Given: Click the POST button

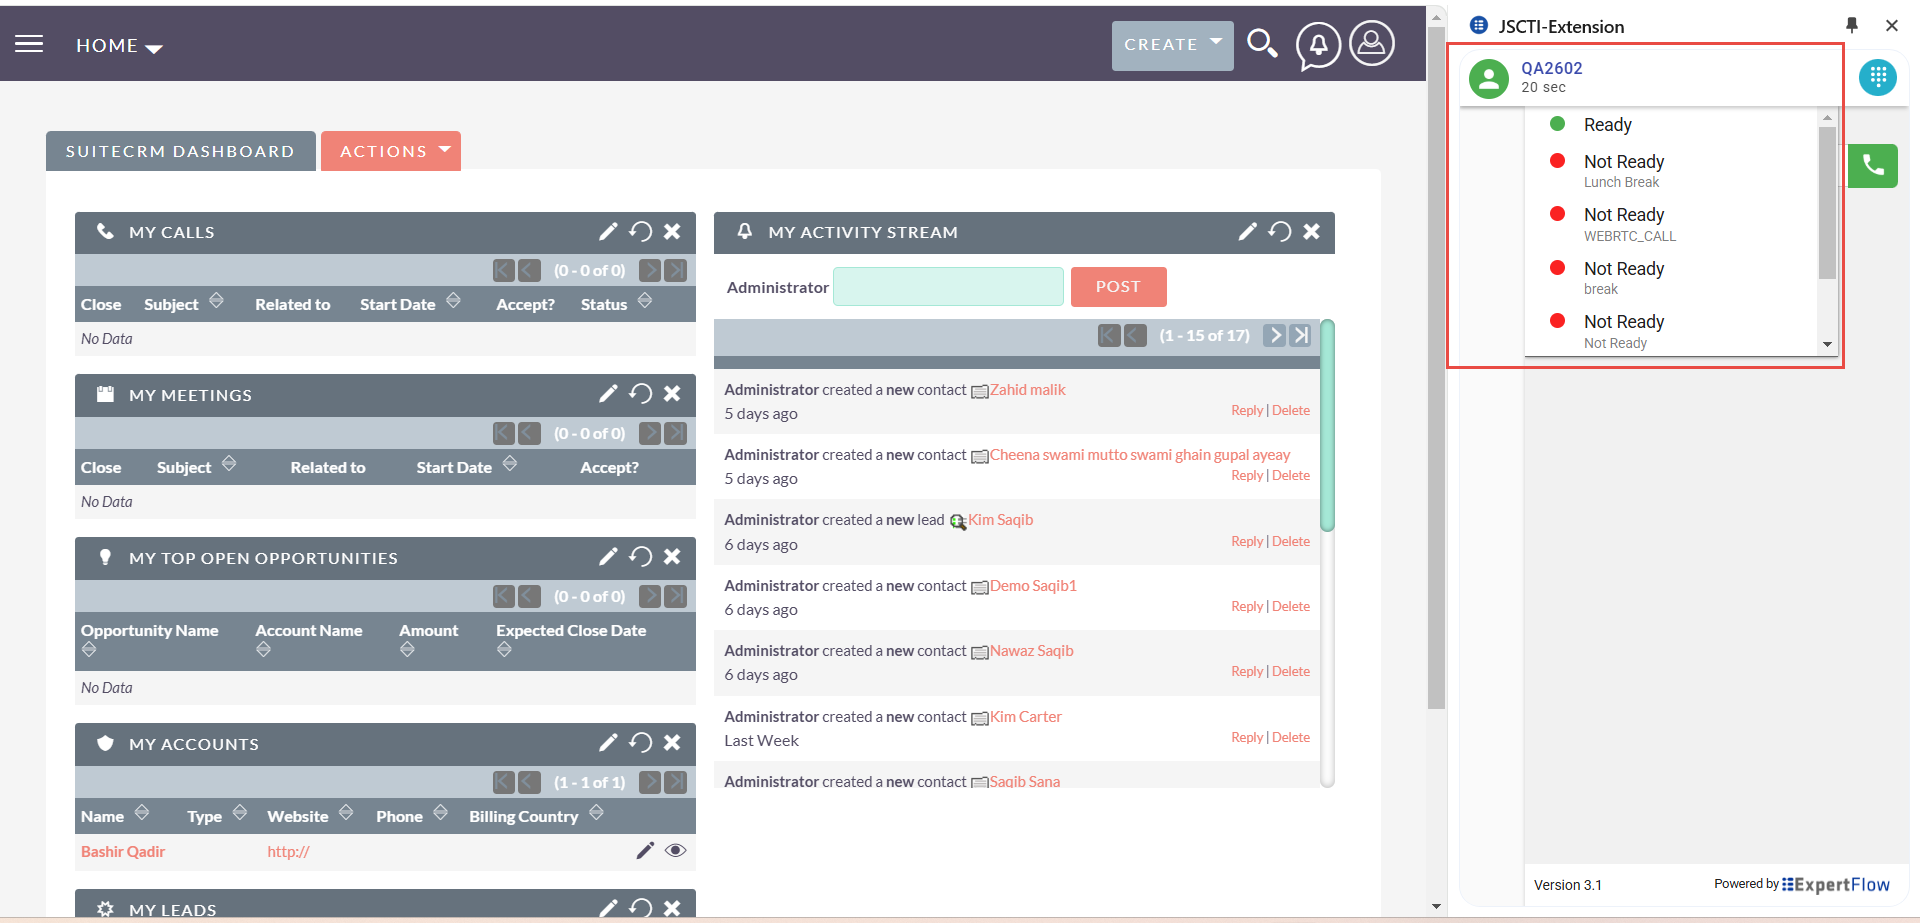Looking at the screenshot, I should pyautogui.click(x=1118, y=287).
